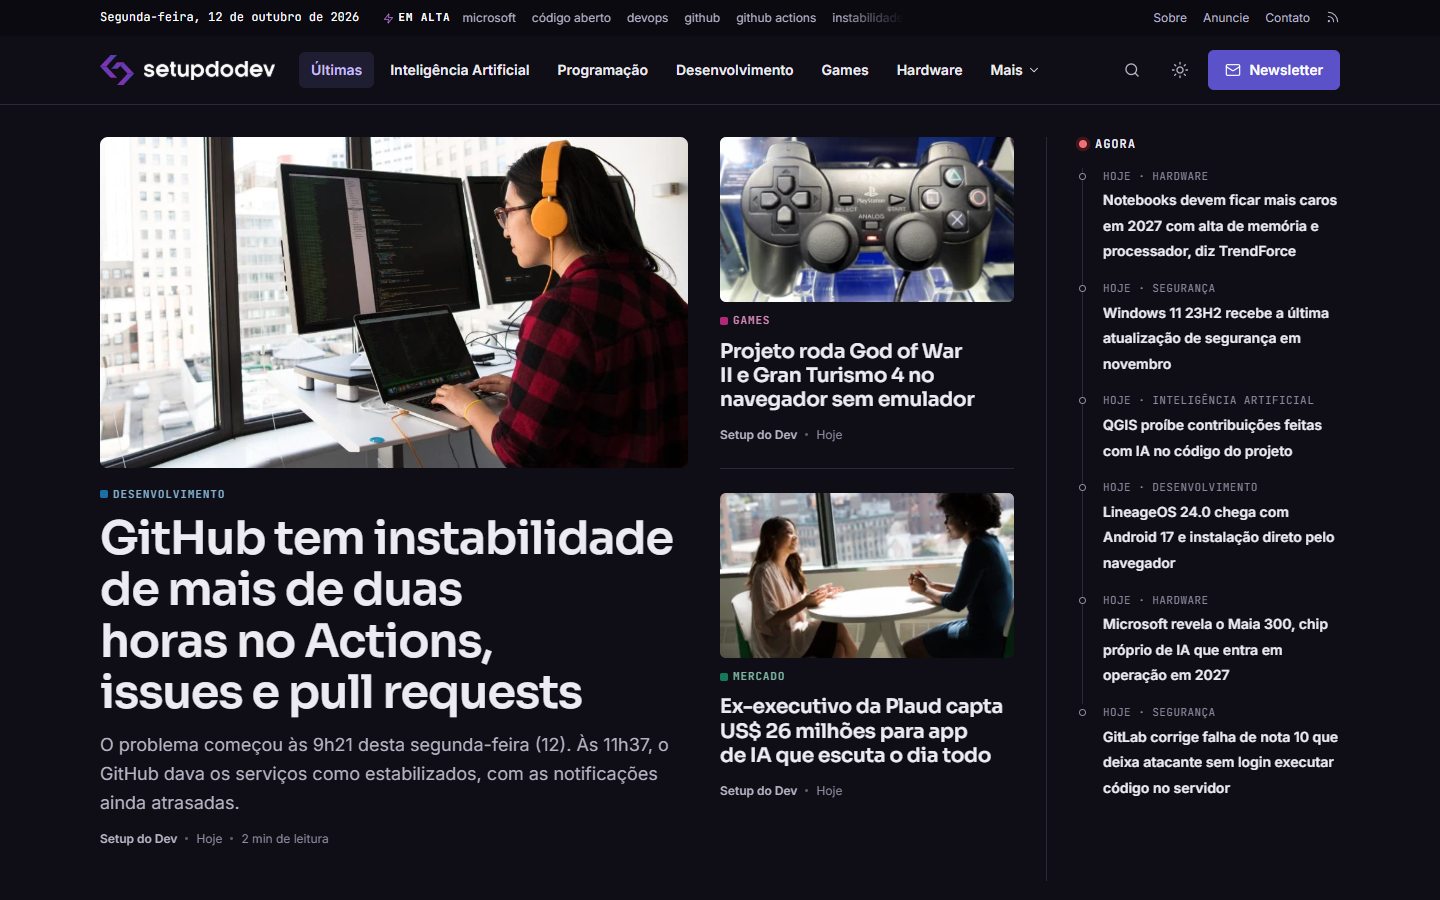This screenshot has height=900, width=1440.
Task: Click the setupdodev logo
Action: click(x=188, y=70)
